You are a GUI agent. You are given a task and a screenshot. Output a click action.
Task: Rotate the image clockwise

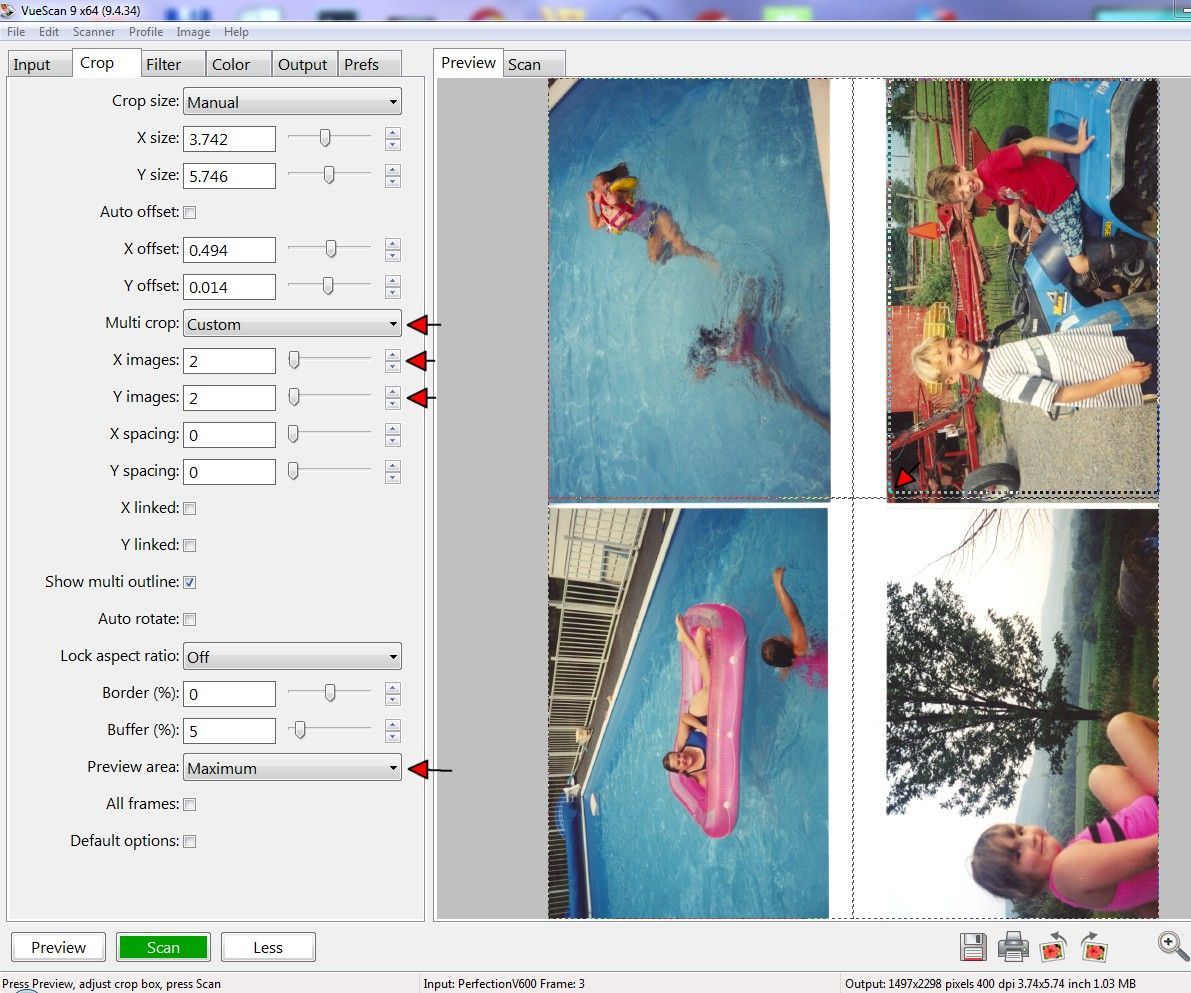pos(1093,946)
